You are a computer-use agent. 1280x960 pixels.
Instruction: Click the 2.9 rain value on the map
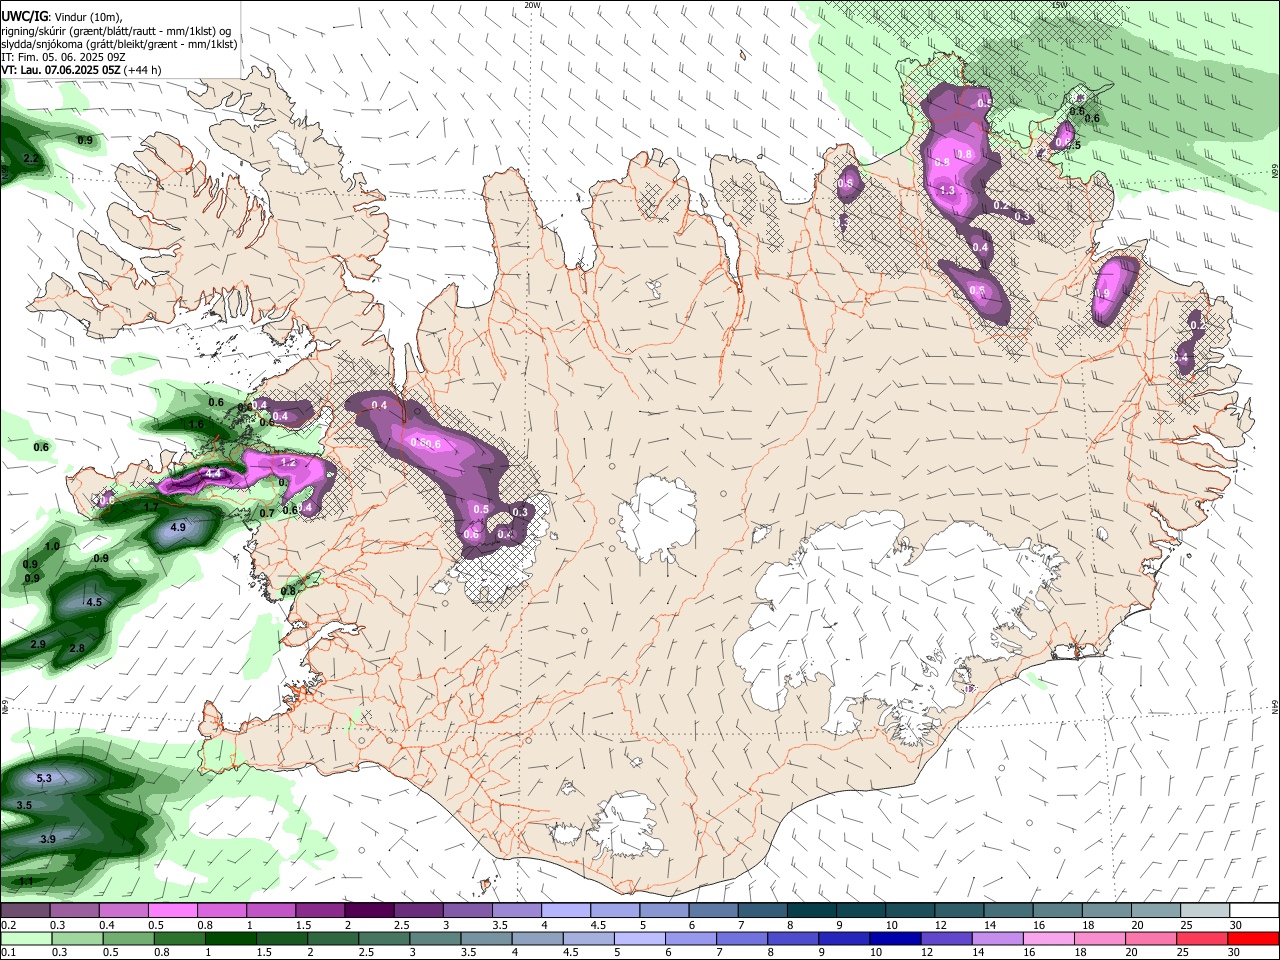38,644
